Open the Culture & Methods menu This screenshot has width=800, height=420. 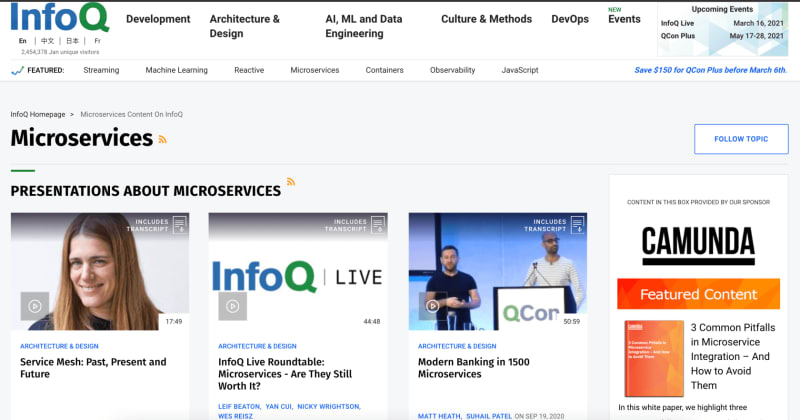(486, 19)
